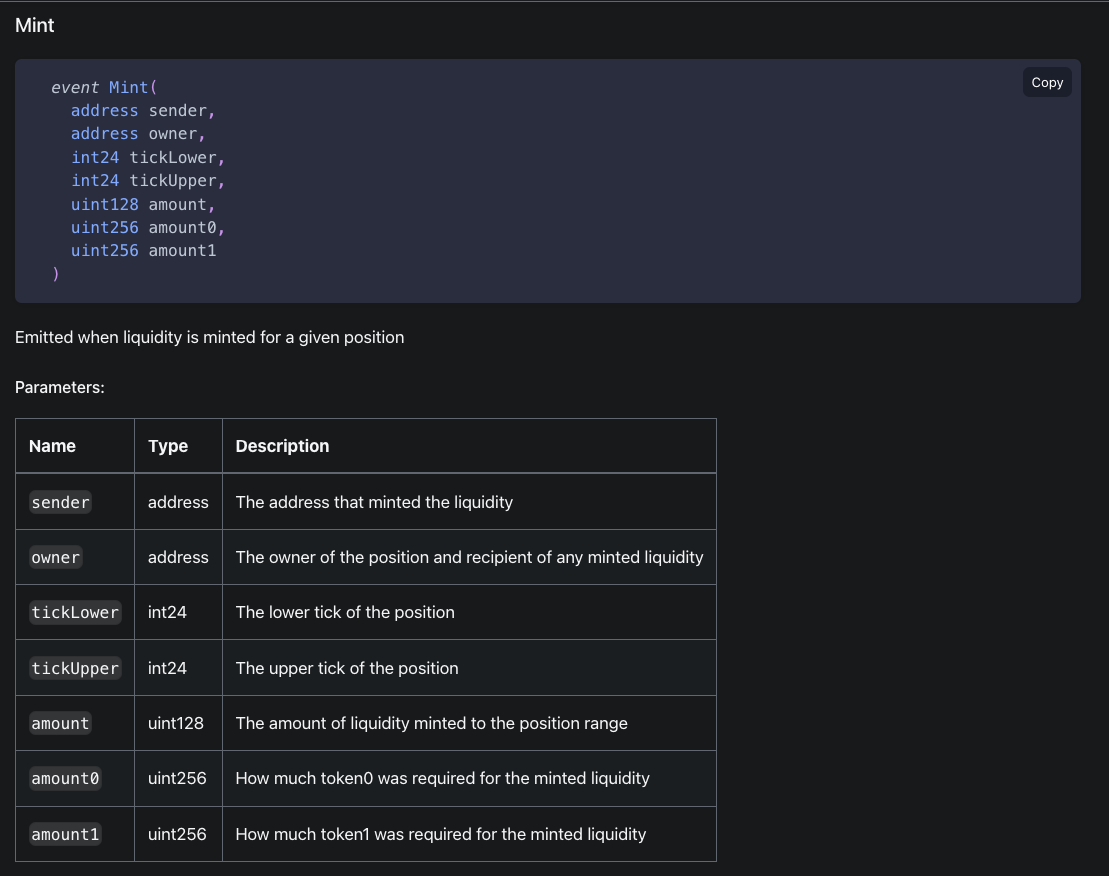Click 'Emitted when liquidity is minted' sentence

coord(209,337)
